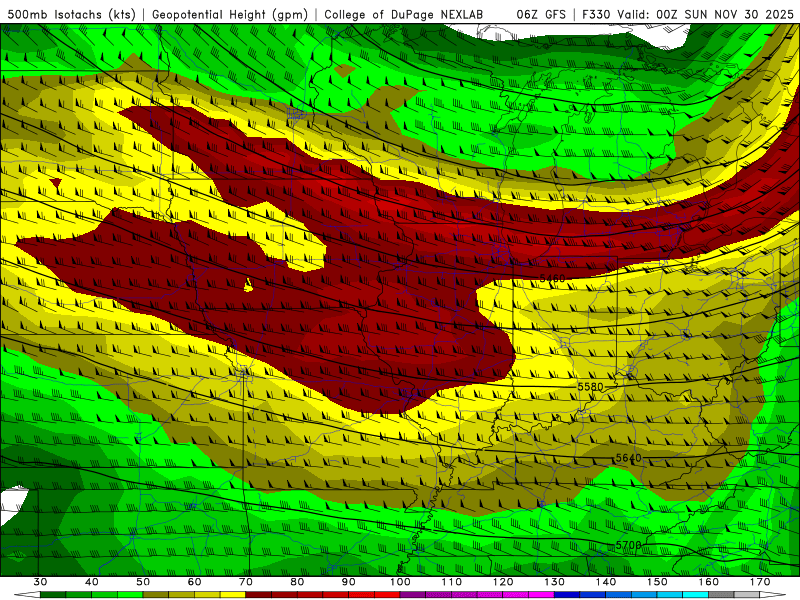Click the 5580 height contour label

point(590,387)
